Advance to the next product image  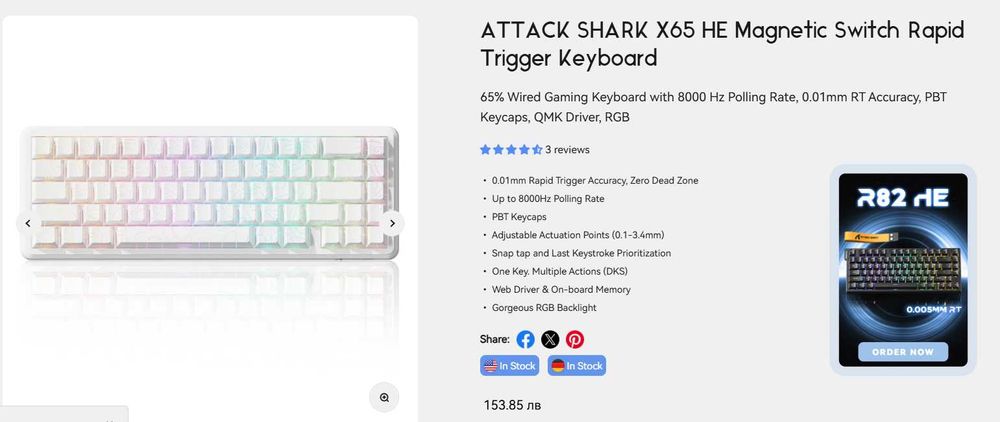pyautogui.click(x=392, y=223)
